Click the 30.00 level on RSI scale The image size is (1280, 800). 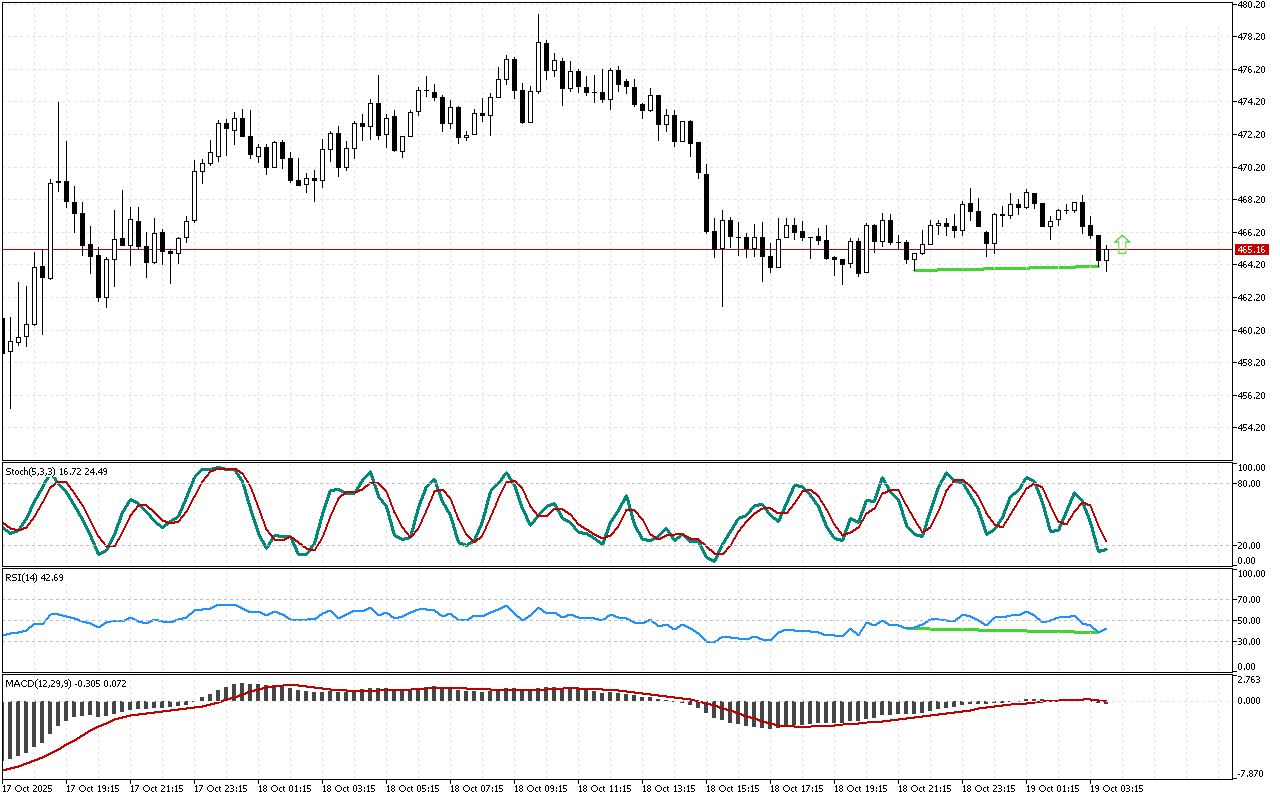point(1250,641)
